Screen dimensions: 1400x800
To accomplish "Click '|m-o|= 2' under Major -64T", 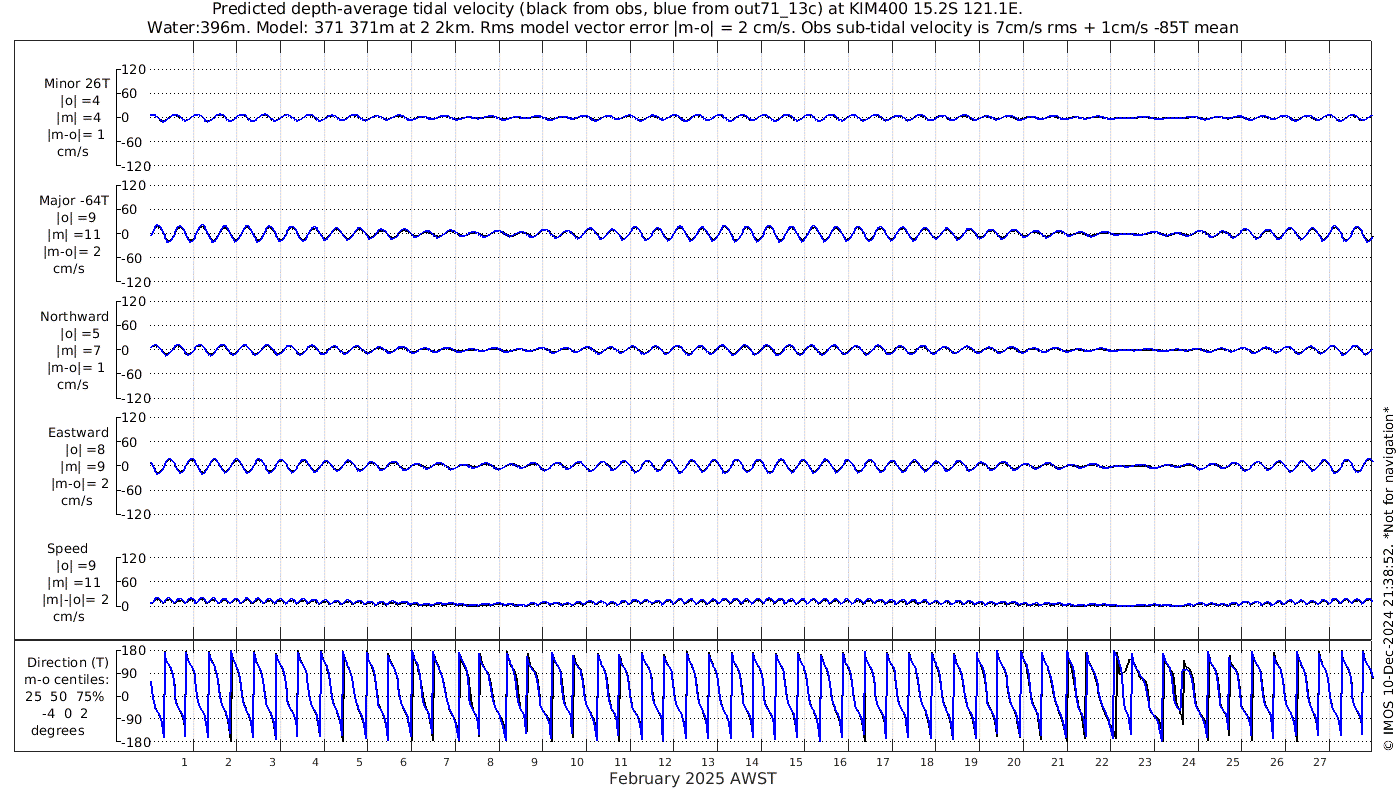I will [72, 252].
